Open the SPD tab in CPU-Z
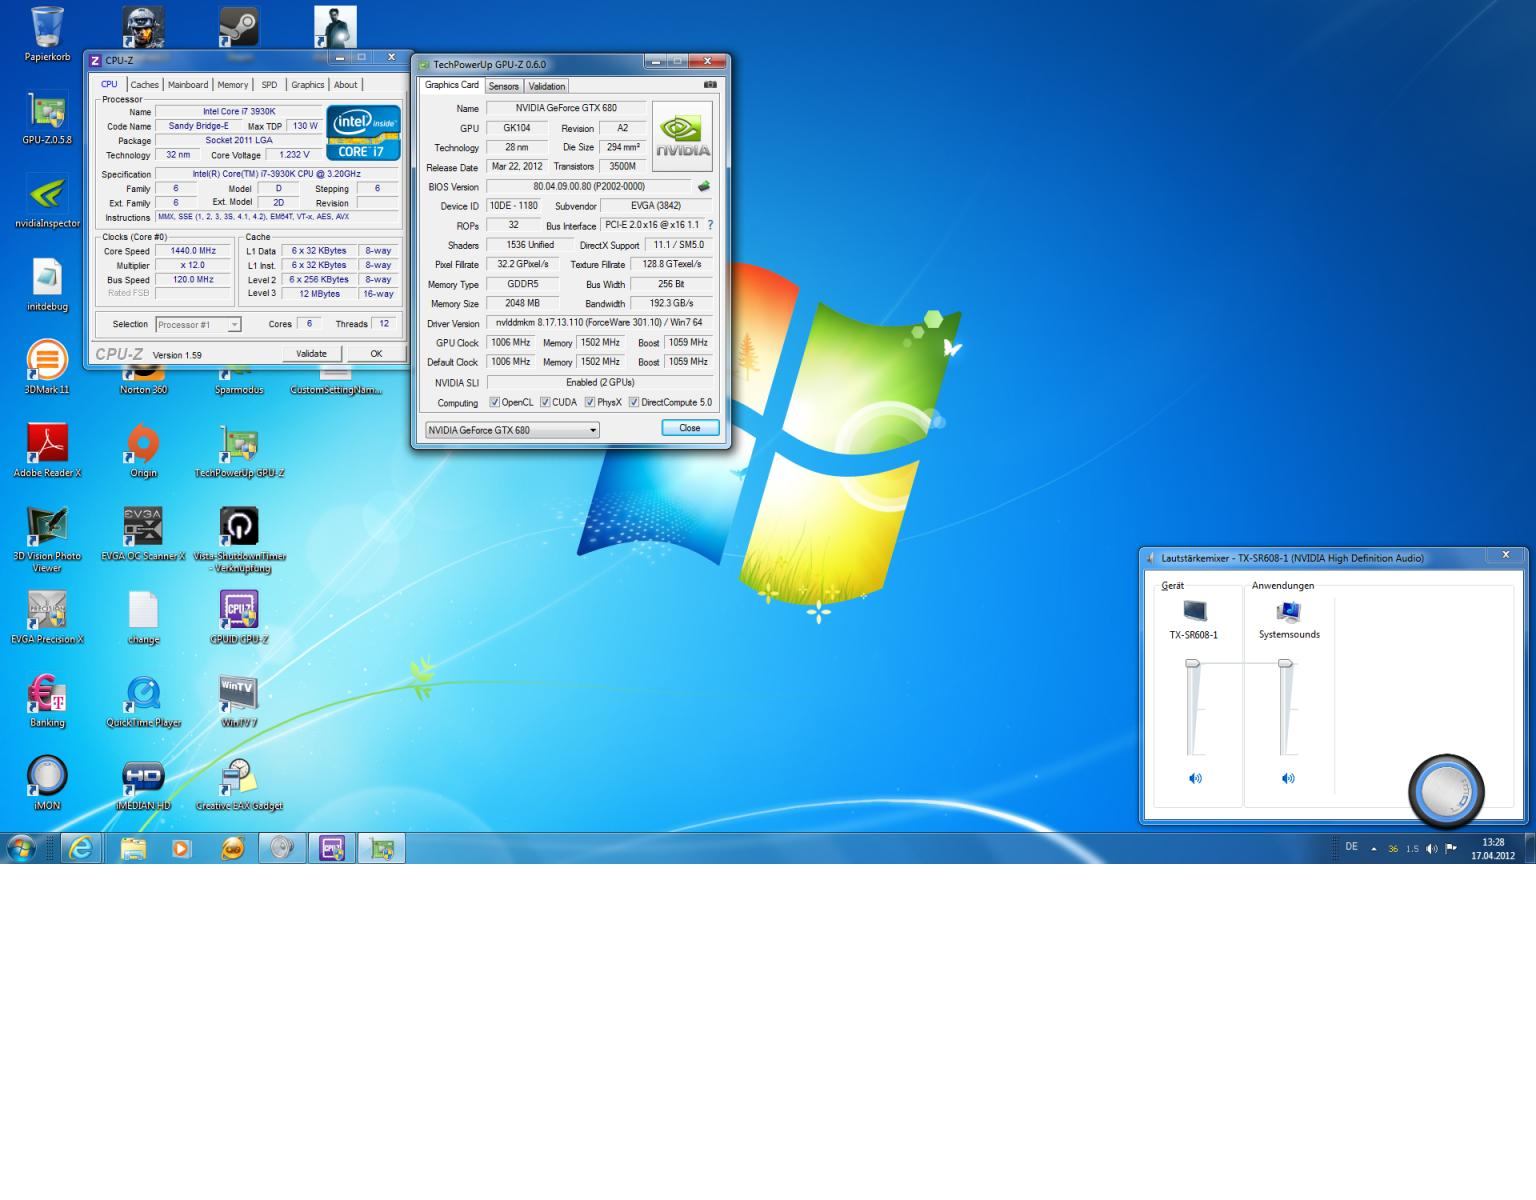Image resolution: width=1536 pixels, height=1200 pixels. click(x=269, y=85)
